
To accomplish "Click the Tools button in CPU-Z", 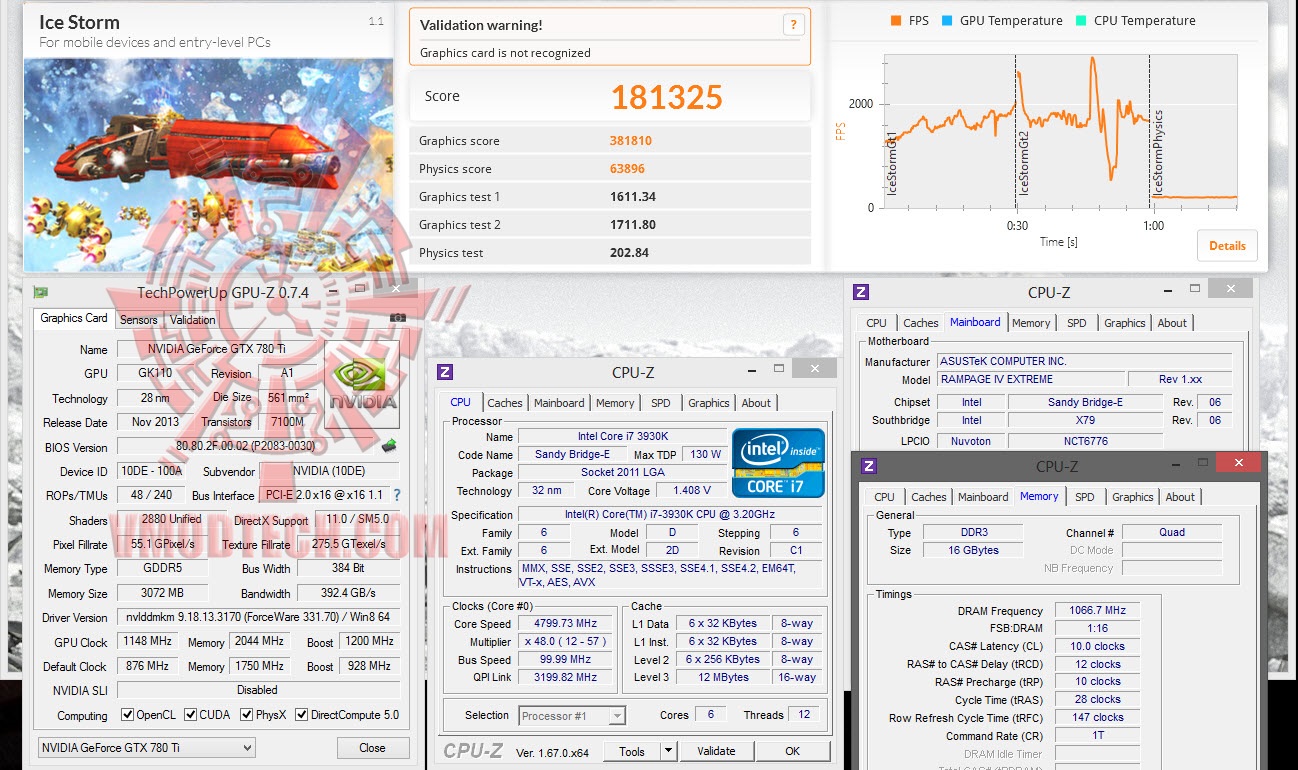I will [x=632, y=751].
